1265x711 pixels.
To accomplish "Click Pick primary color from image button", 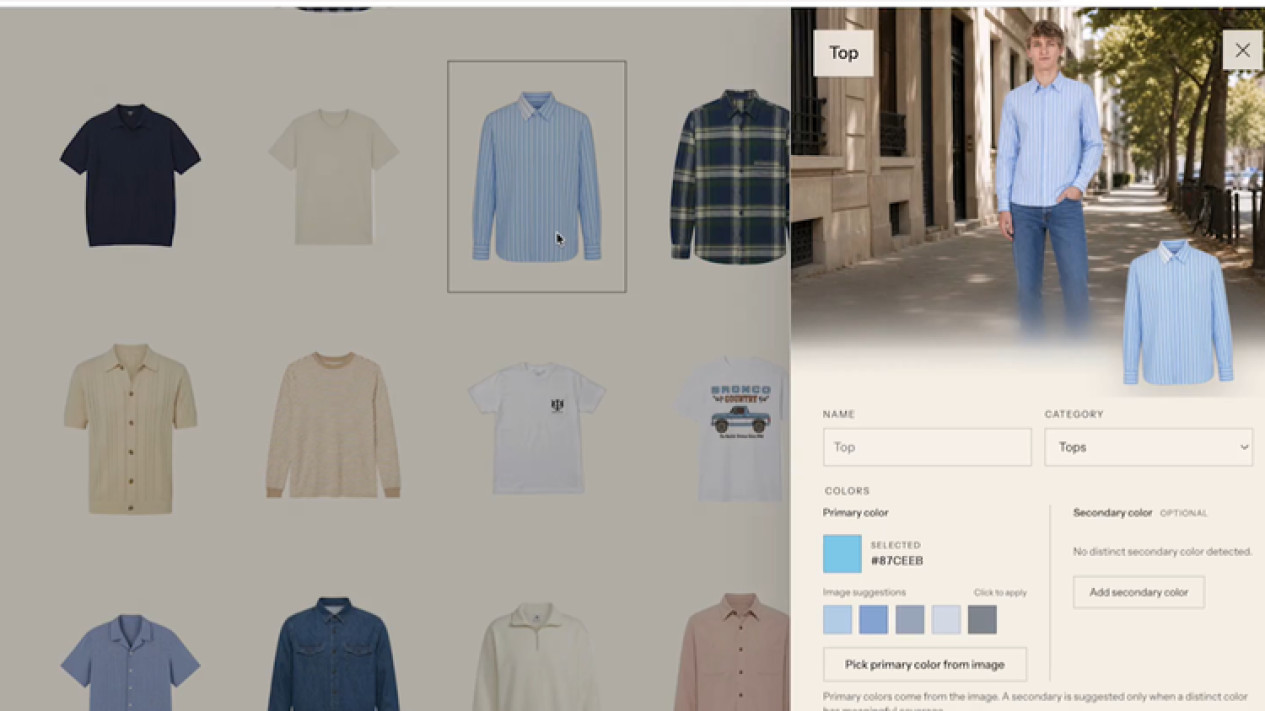I will click(924, 664).
